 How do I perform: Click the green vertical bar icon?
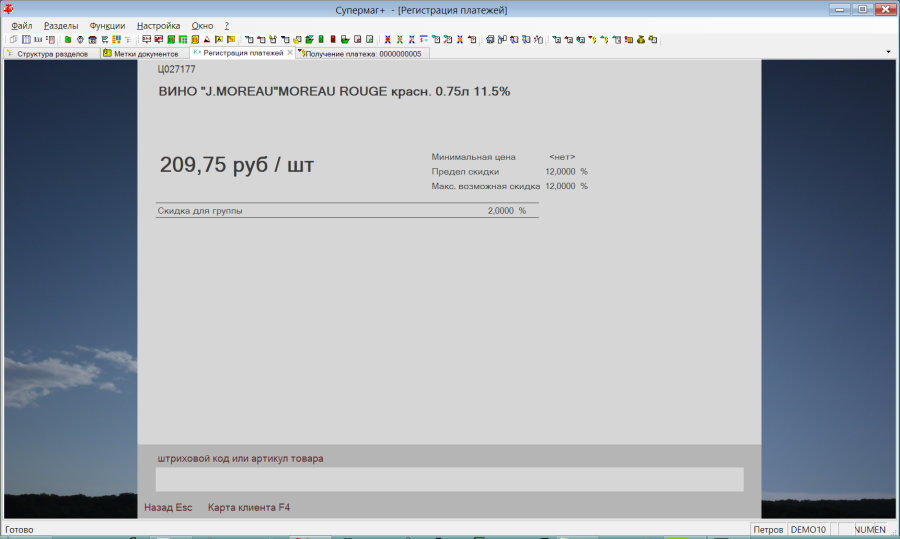[321, 40]
